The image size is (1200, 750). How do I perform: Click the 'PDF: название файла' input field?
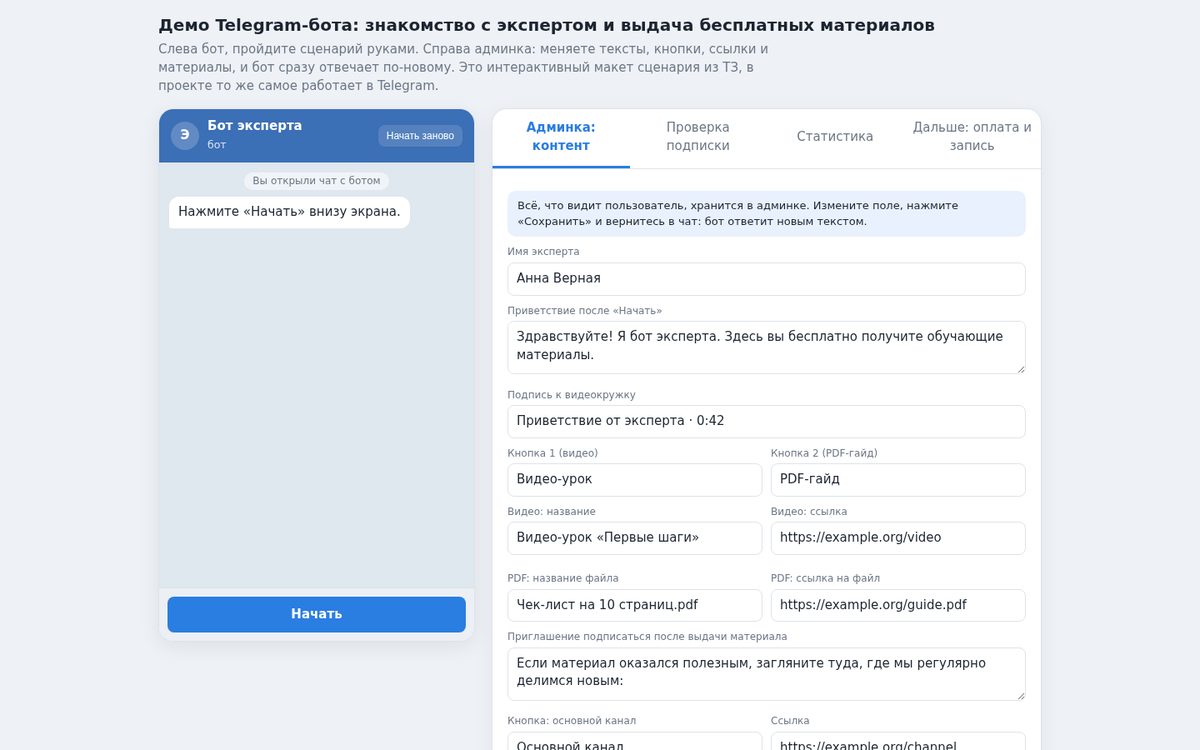[x=635, y=605]
